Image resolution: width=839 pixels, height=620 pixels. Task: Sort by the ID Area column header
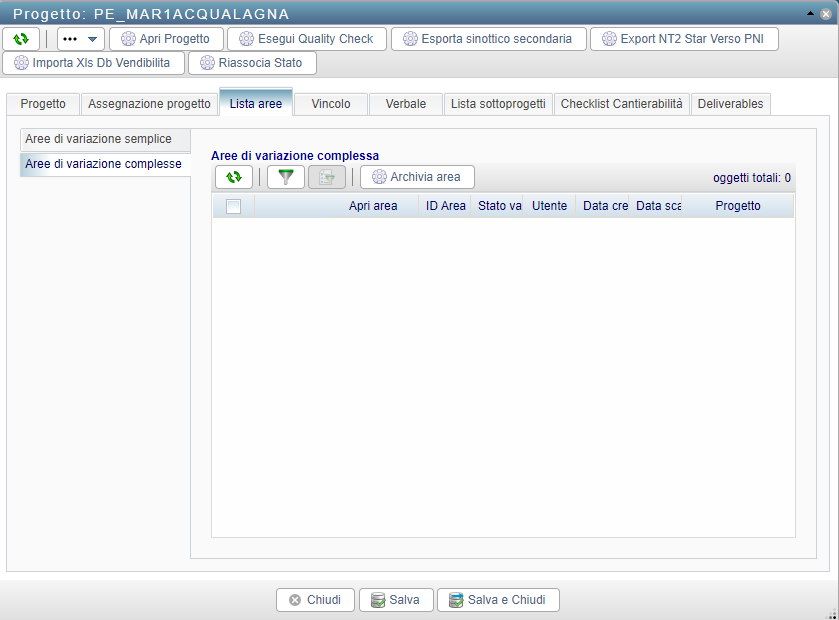click(445, 206)
